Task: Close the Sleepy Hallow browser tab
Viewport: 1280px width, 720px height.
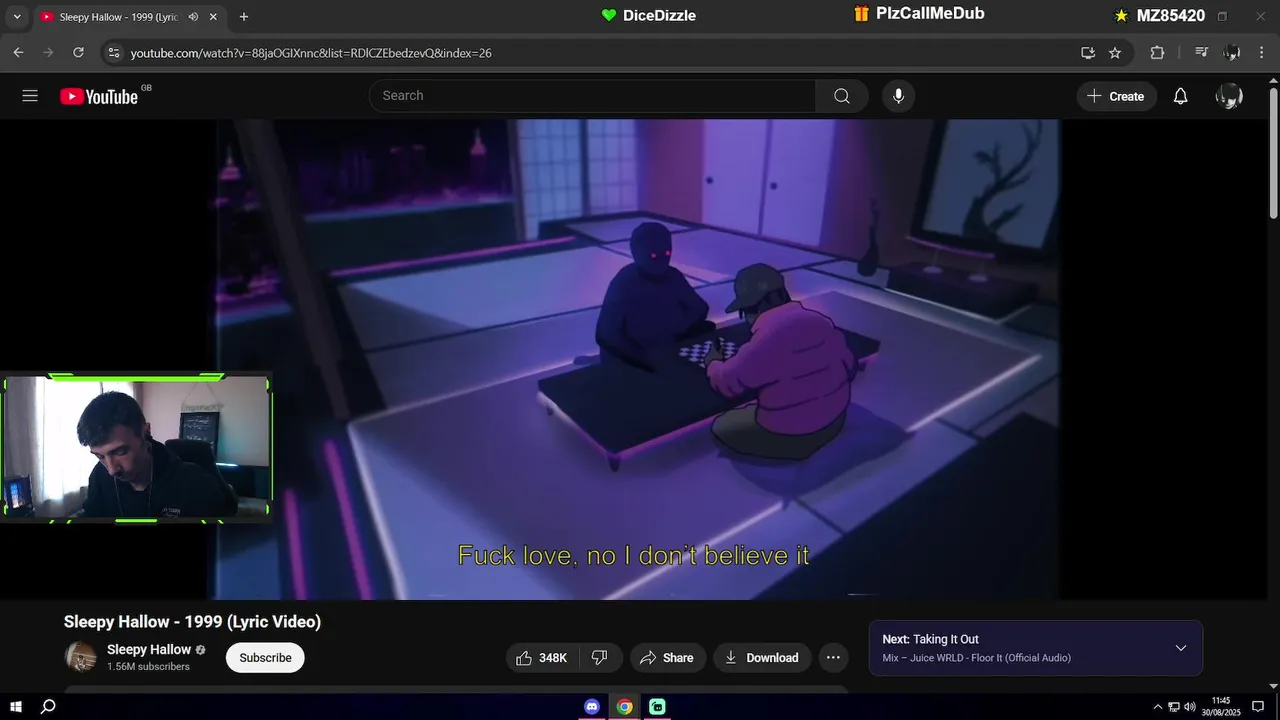Action: coord(213,17)
